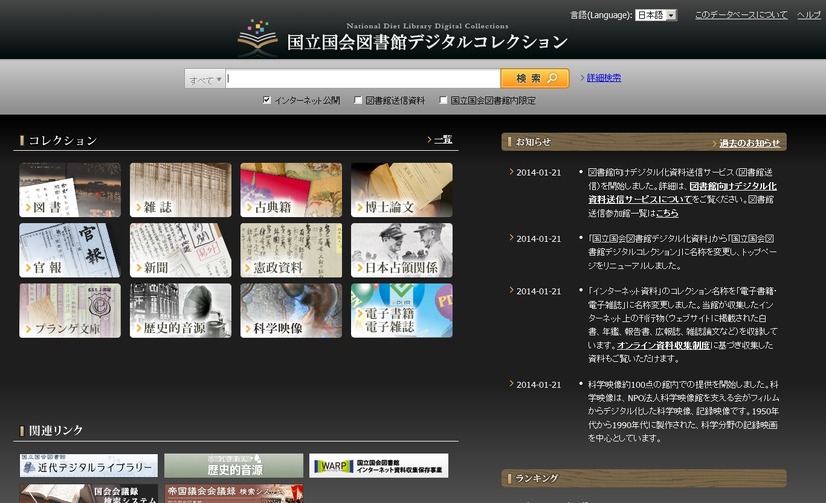Enable the 国立国会図書館内限定 checkbox

(443, 100)
